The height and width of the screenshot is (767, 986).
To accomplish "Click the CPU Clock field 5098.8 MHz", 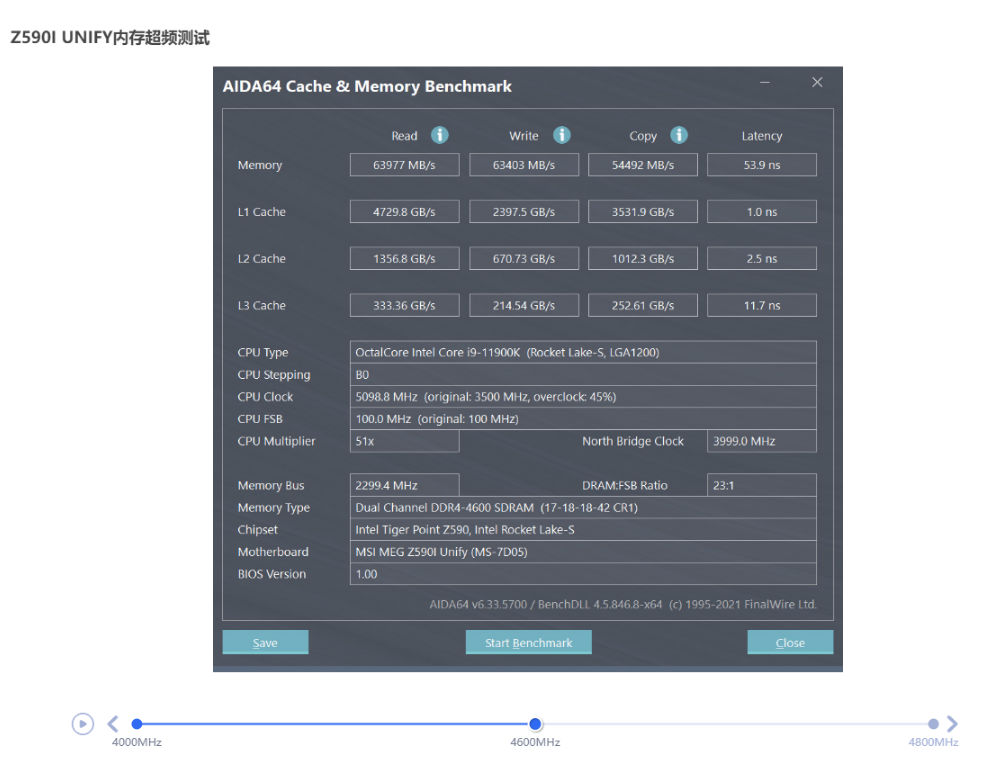I will [x=583, y=397].
